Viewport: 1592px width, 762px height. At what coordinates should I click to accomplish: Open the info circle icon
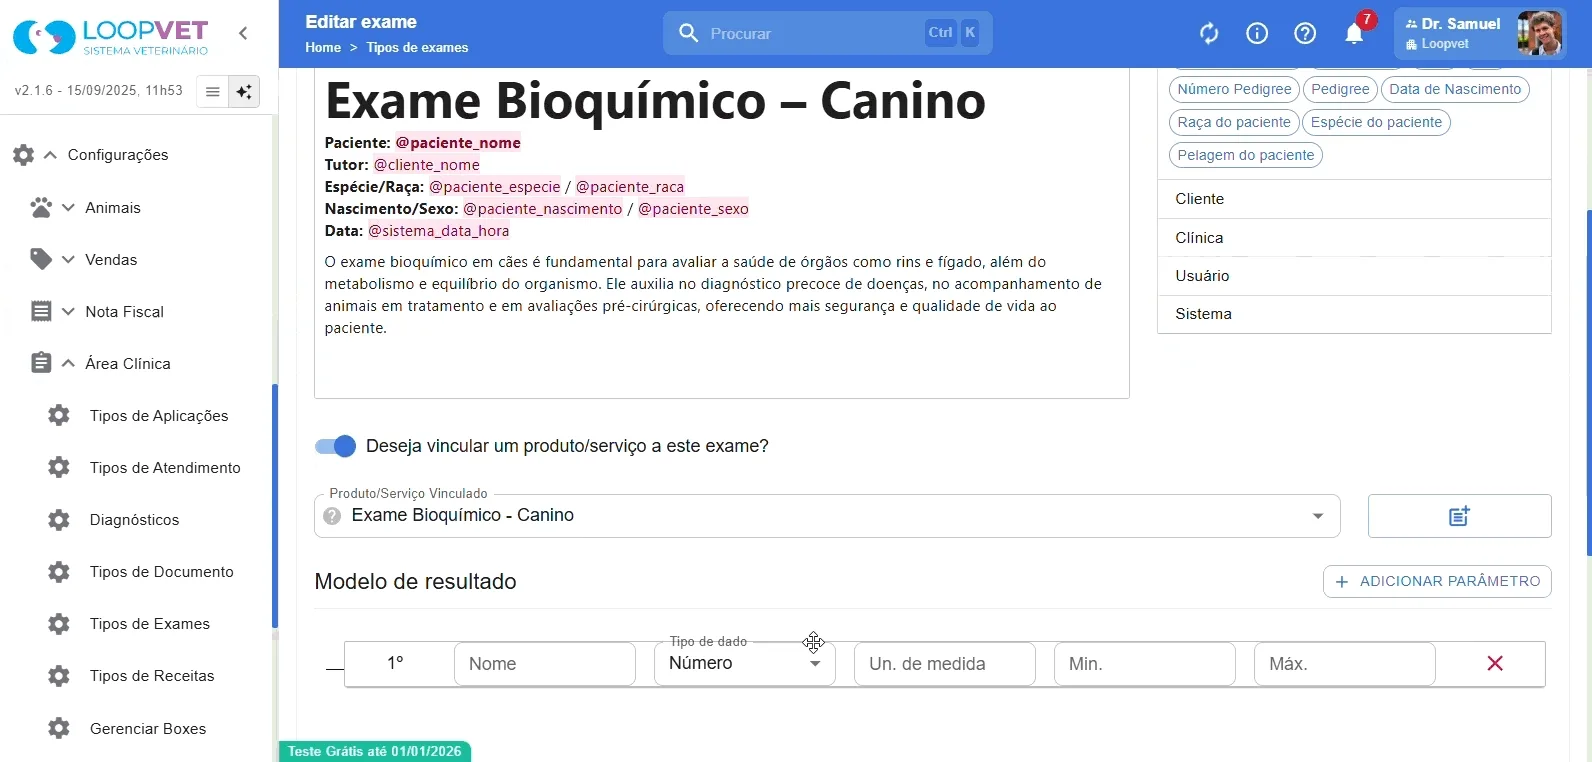(x=1257, y=34)
